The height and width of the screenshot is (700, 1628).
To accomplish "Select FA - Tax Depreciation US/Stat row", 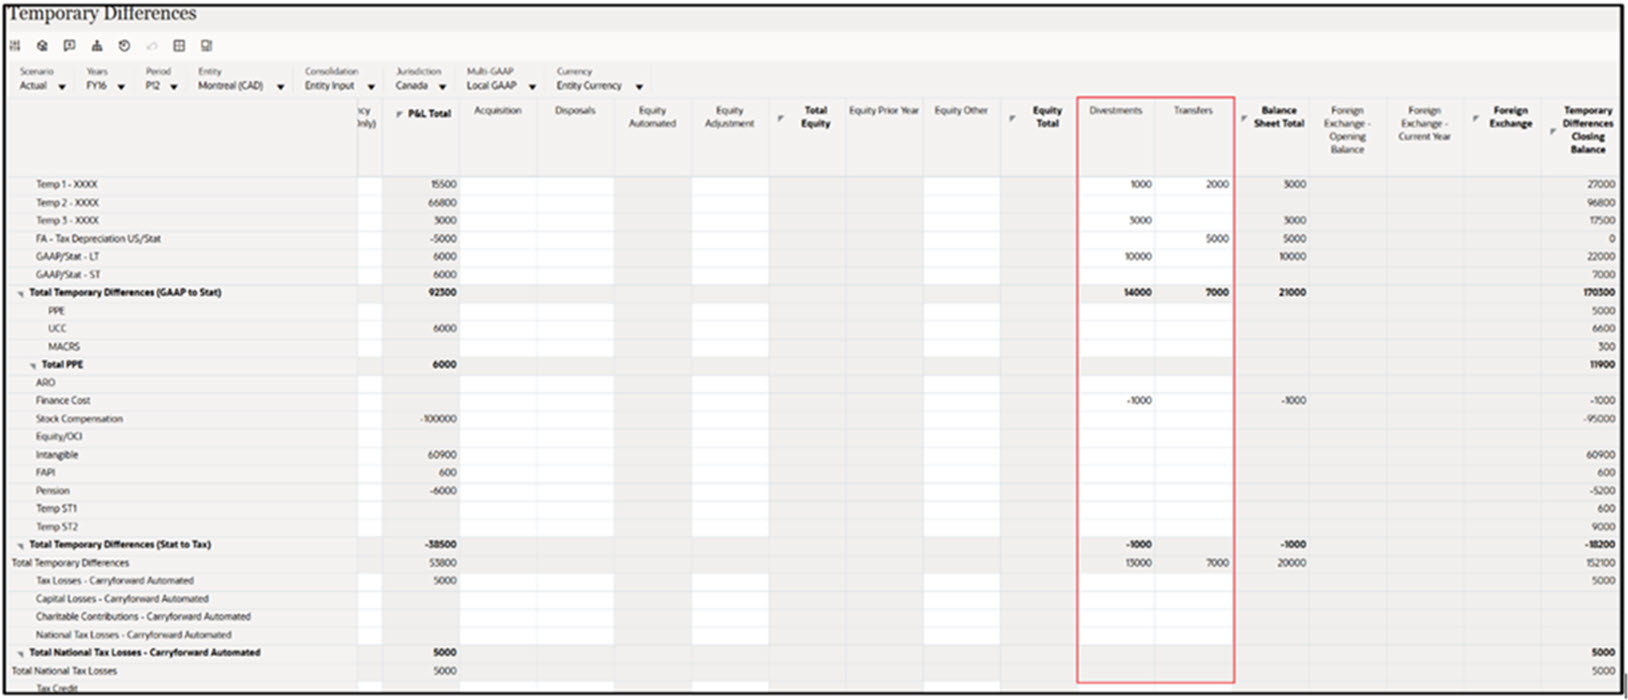I will click(98, 239).
